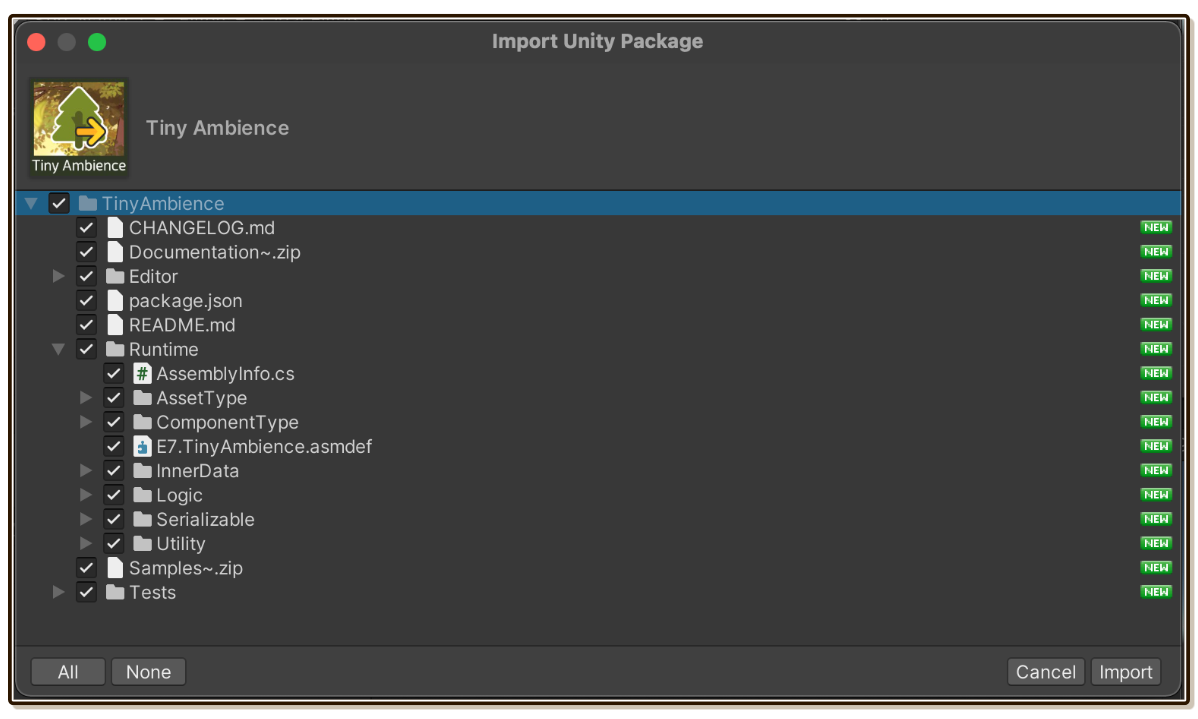Expand the Editor folder arrow
Image resolution: width=1198 pixels, height=719 pixels.
pos(58,276)
